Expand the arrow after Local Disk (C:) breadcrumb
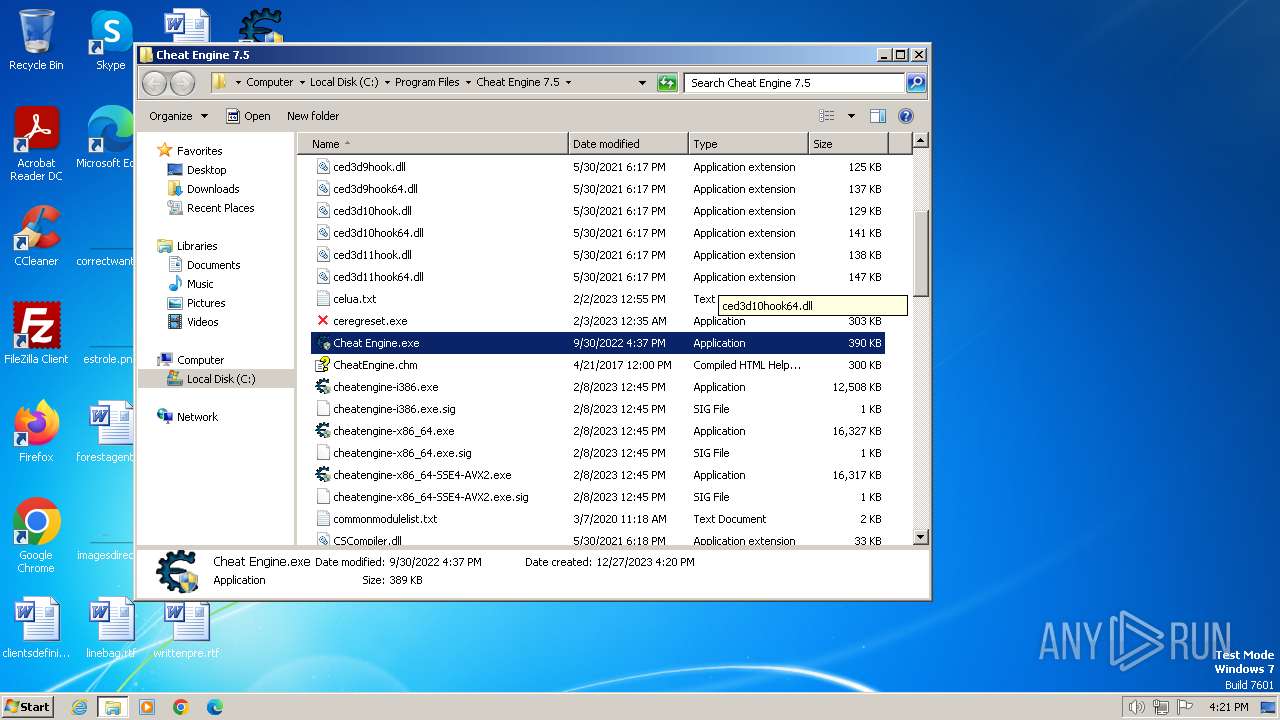 click(387, 83)
